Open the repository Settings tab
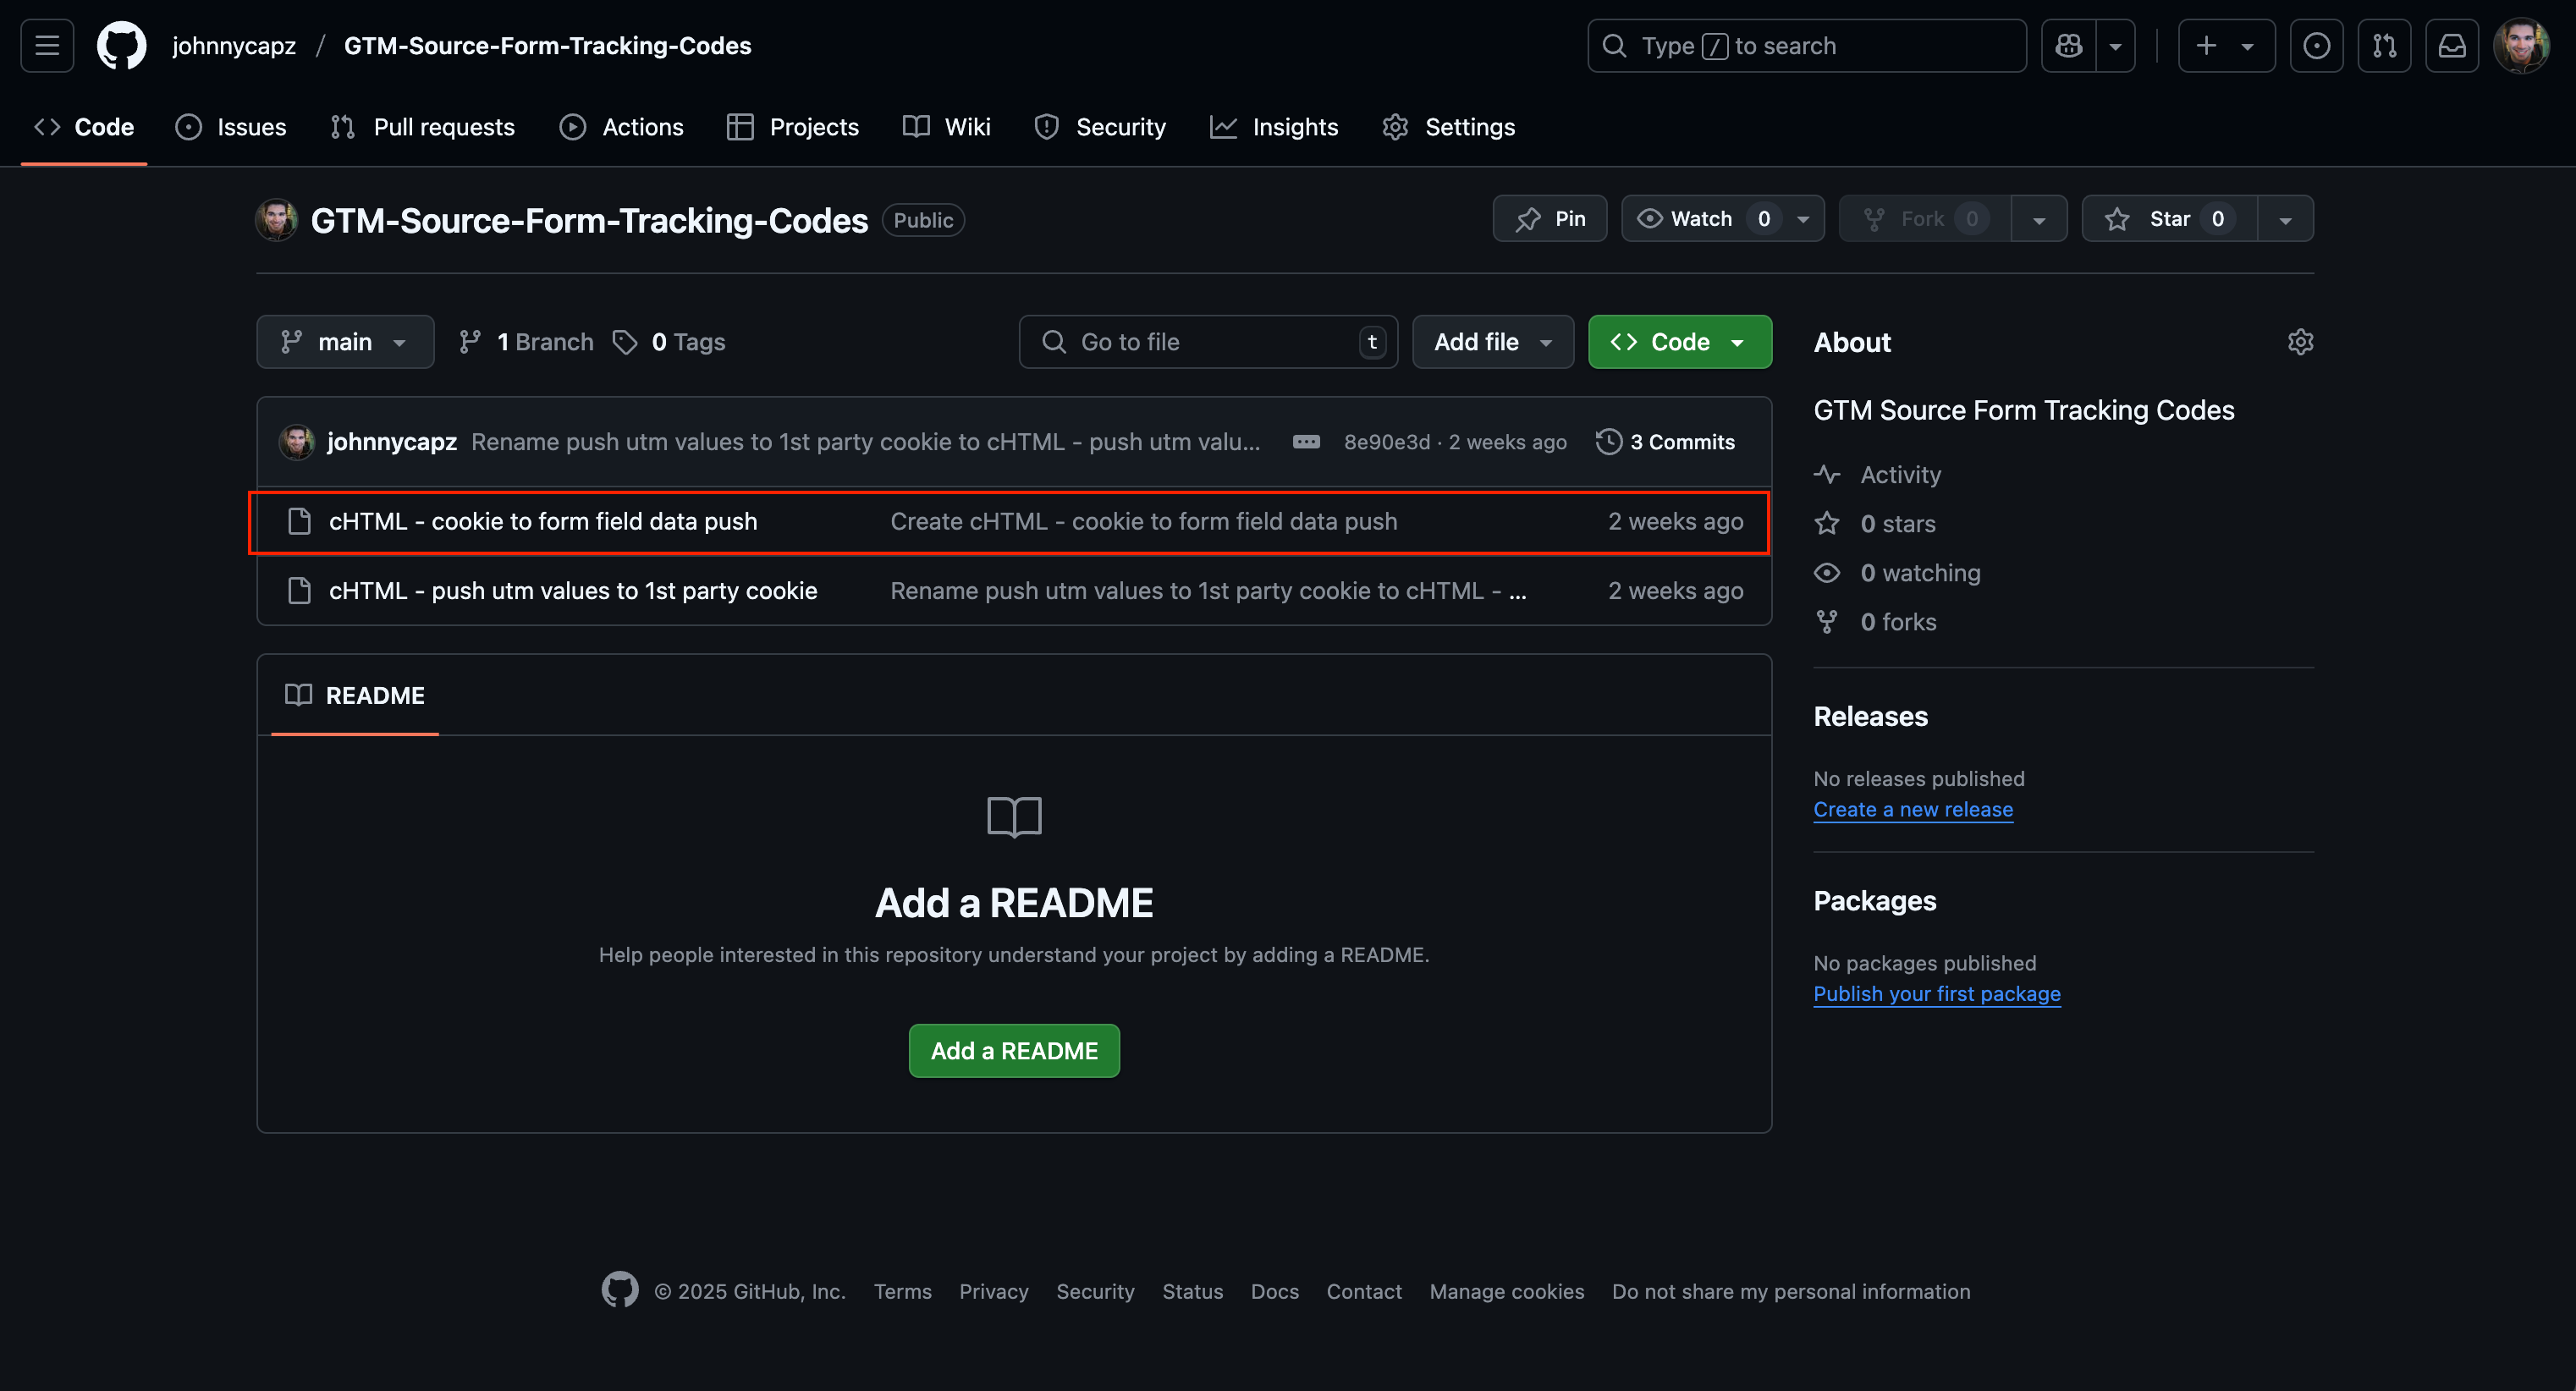 coord(1449,127)
